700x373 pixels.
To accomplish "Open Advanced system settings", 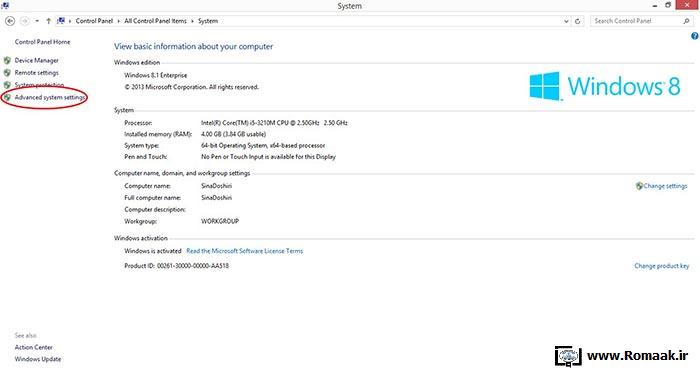I will pyautogui.click(x=50, y=97).
